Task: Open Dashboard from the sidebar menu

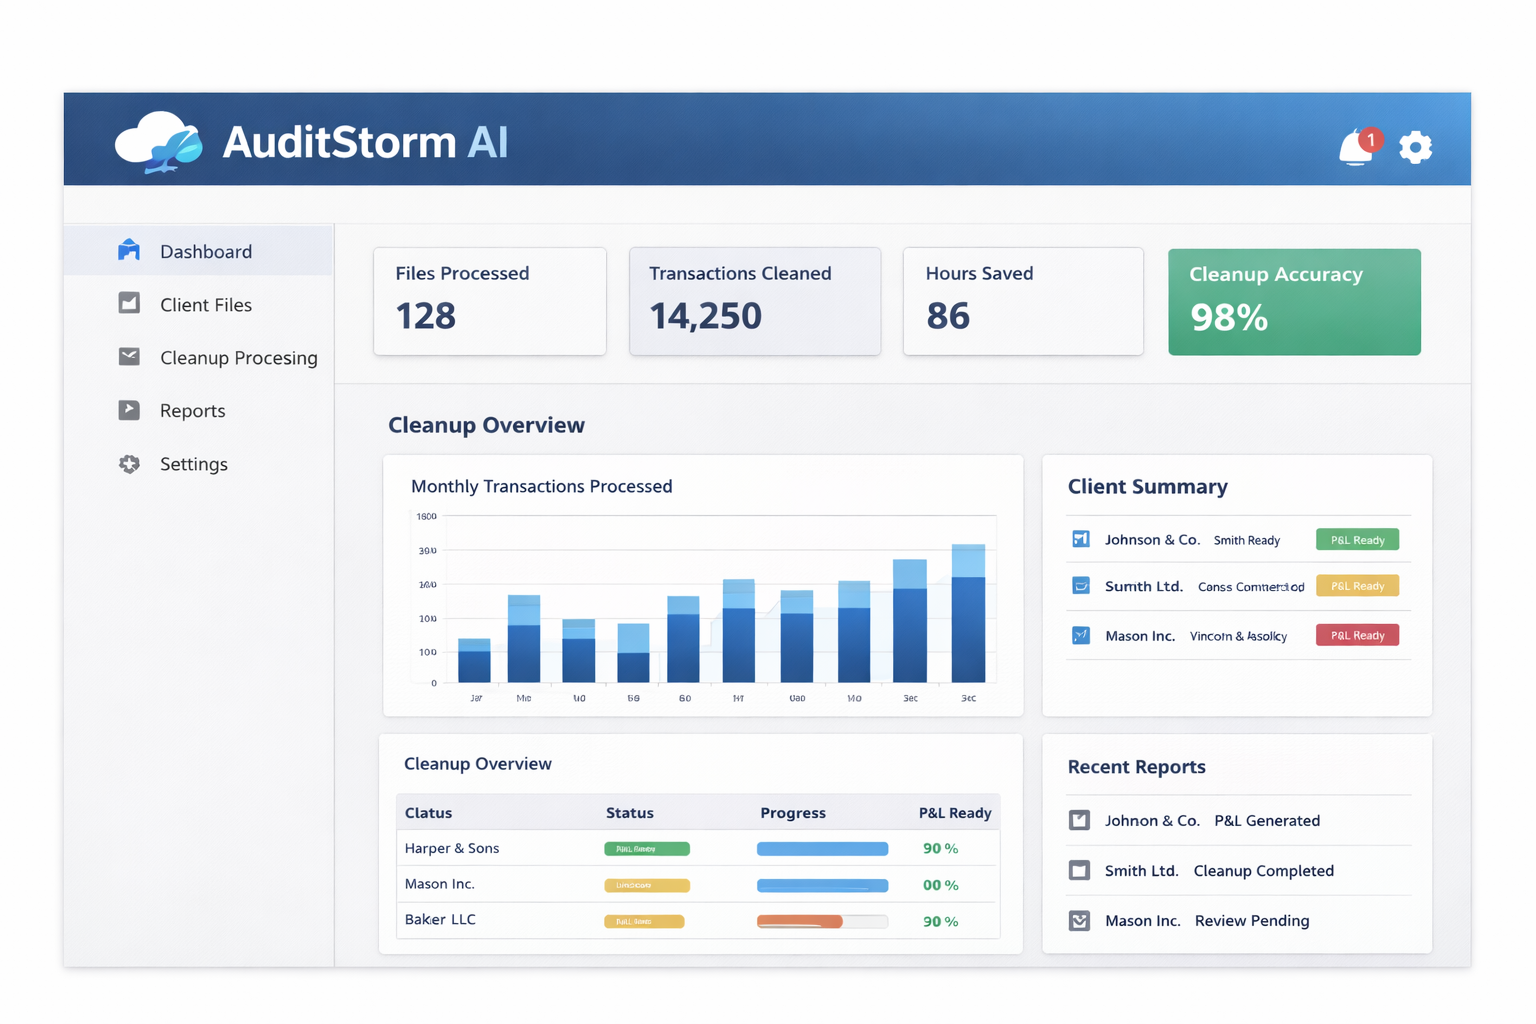Action: tap(204, 250)
